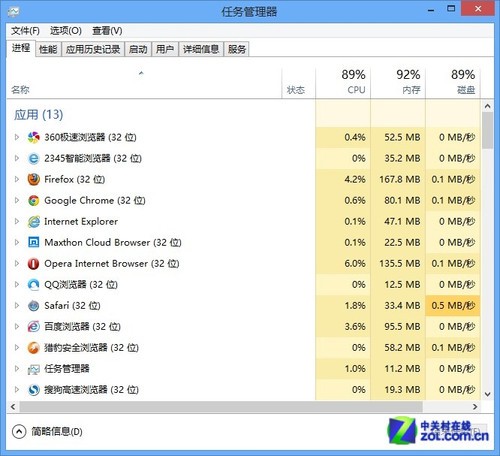The width and height of the screenshot is (500, 456).
Task: Switch to the 服务 tab
Action: tap(237, 49)
